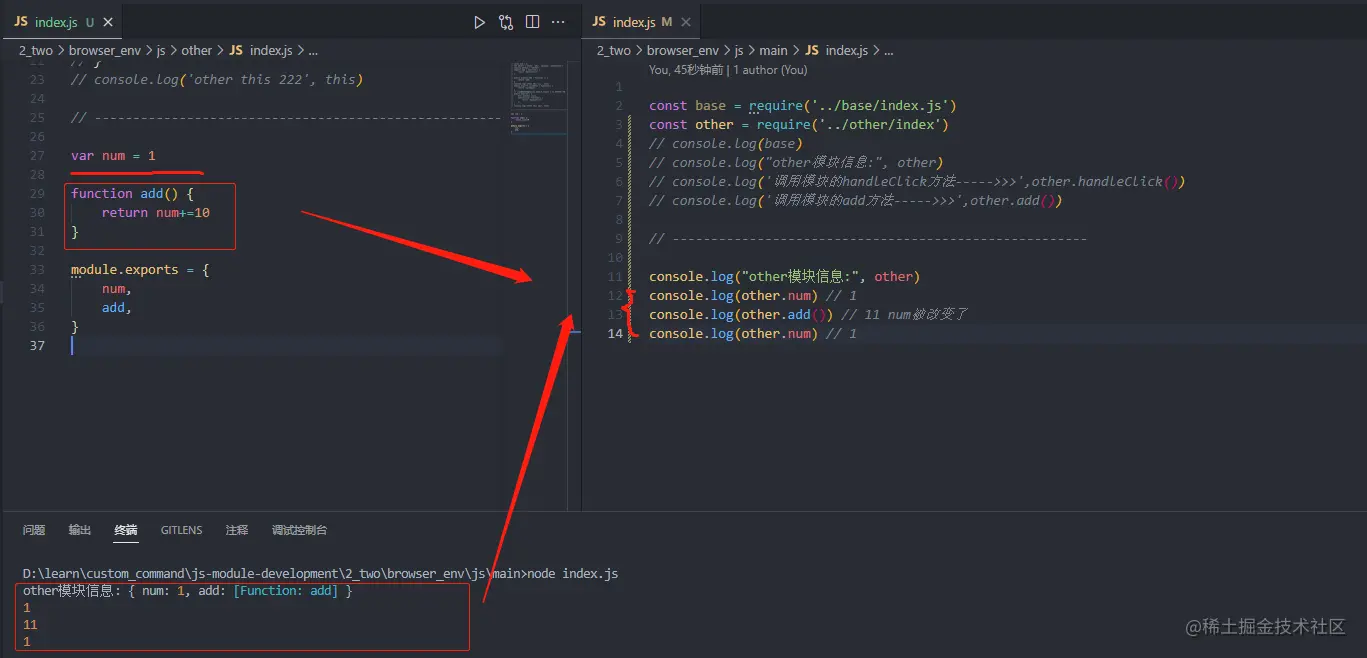This screenshot has width=1367, height=658.
Task: Open More Actions ellipsis in left editor
Action: pos(559,22)
